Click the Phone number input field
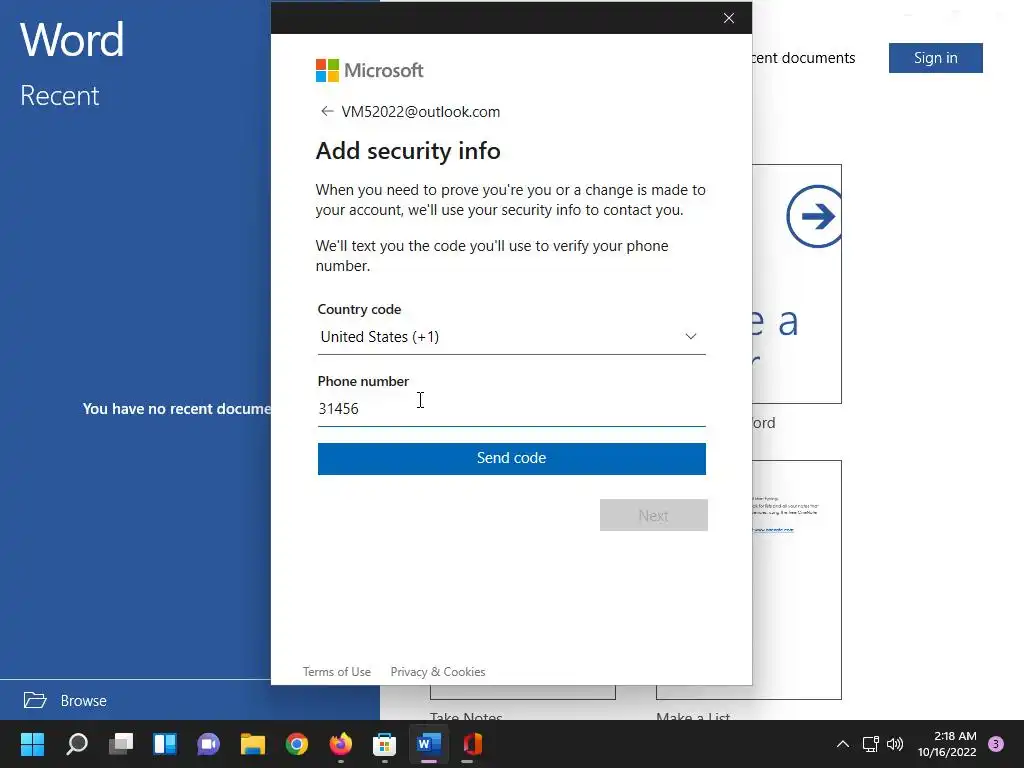Image resolution: width=1024 pixels, height=768 pixels. coord(511,409)
